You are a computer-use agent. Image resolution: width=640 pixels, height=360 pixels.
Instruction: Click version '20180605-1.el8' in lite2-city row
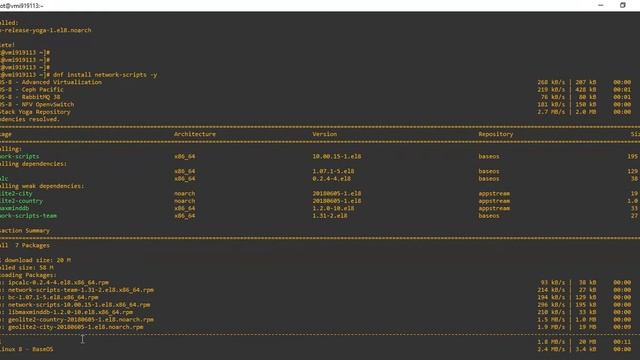click(337, 193)
